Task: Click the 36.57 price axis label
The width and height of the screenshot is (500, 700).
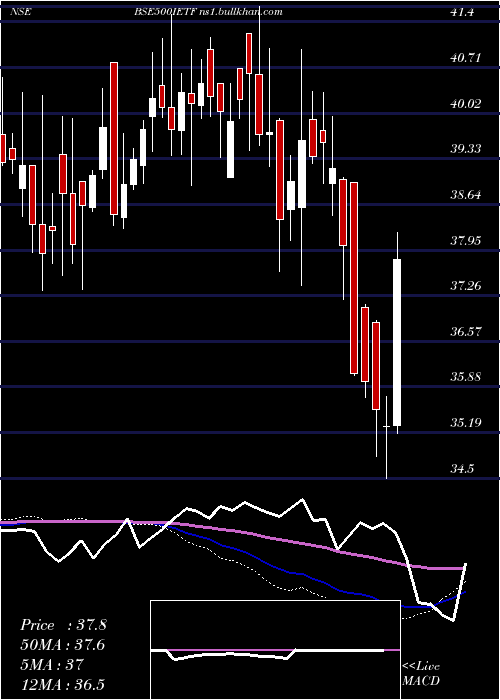Action: (x=466, y=332)
